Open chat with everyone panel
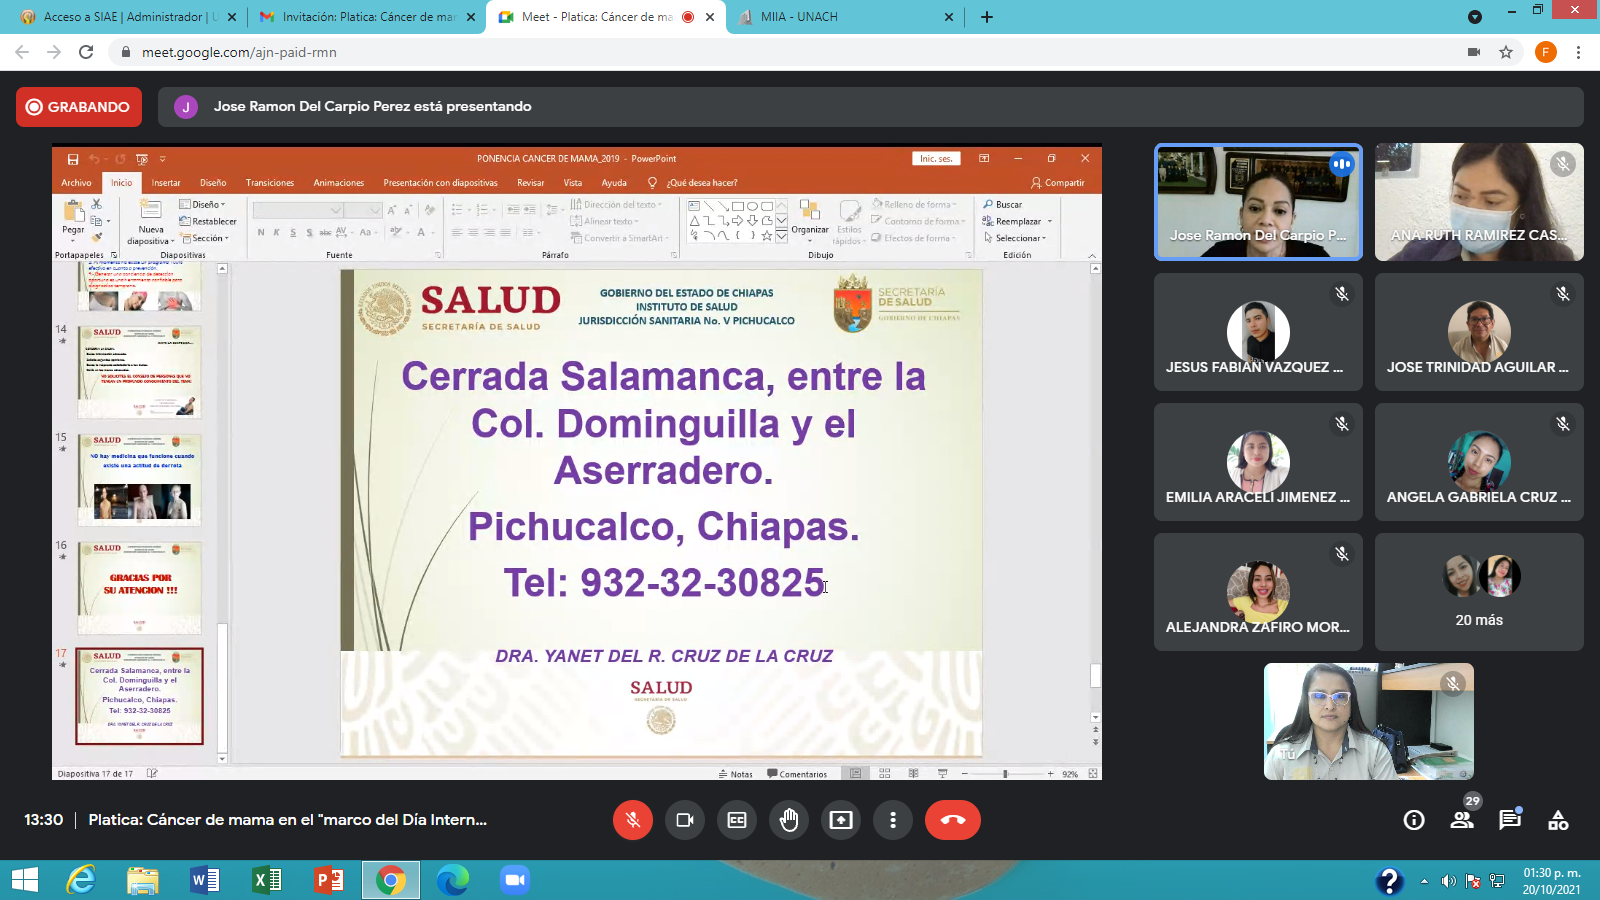Screen dimensions: 1600x900 [1510, 820]
